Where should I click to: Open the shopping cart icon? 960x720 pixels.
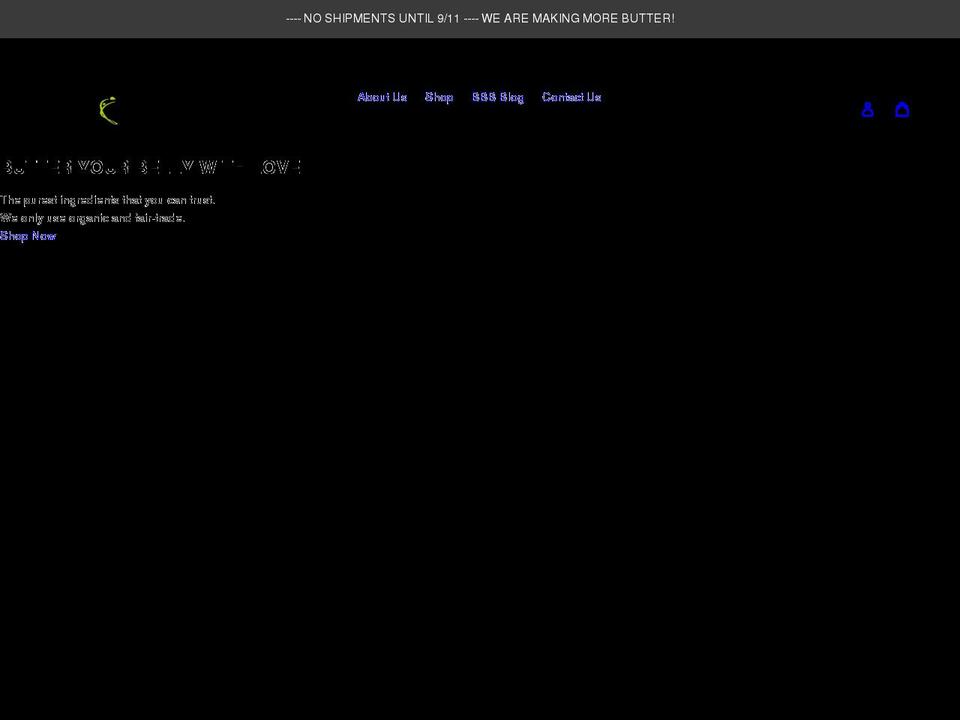tap(902, 110)
